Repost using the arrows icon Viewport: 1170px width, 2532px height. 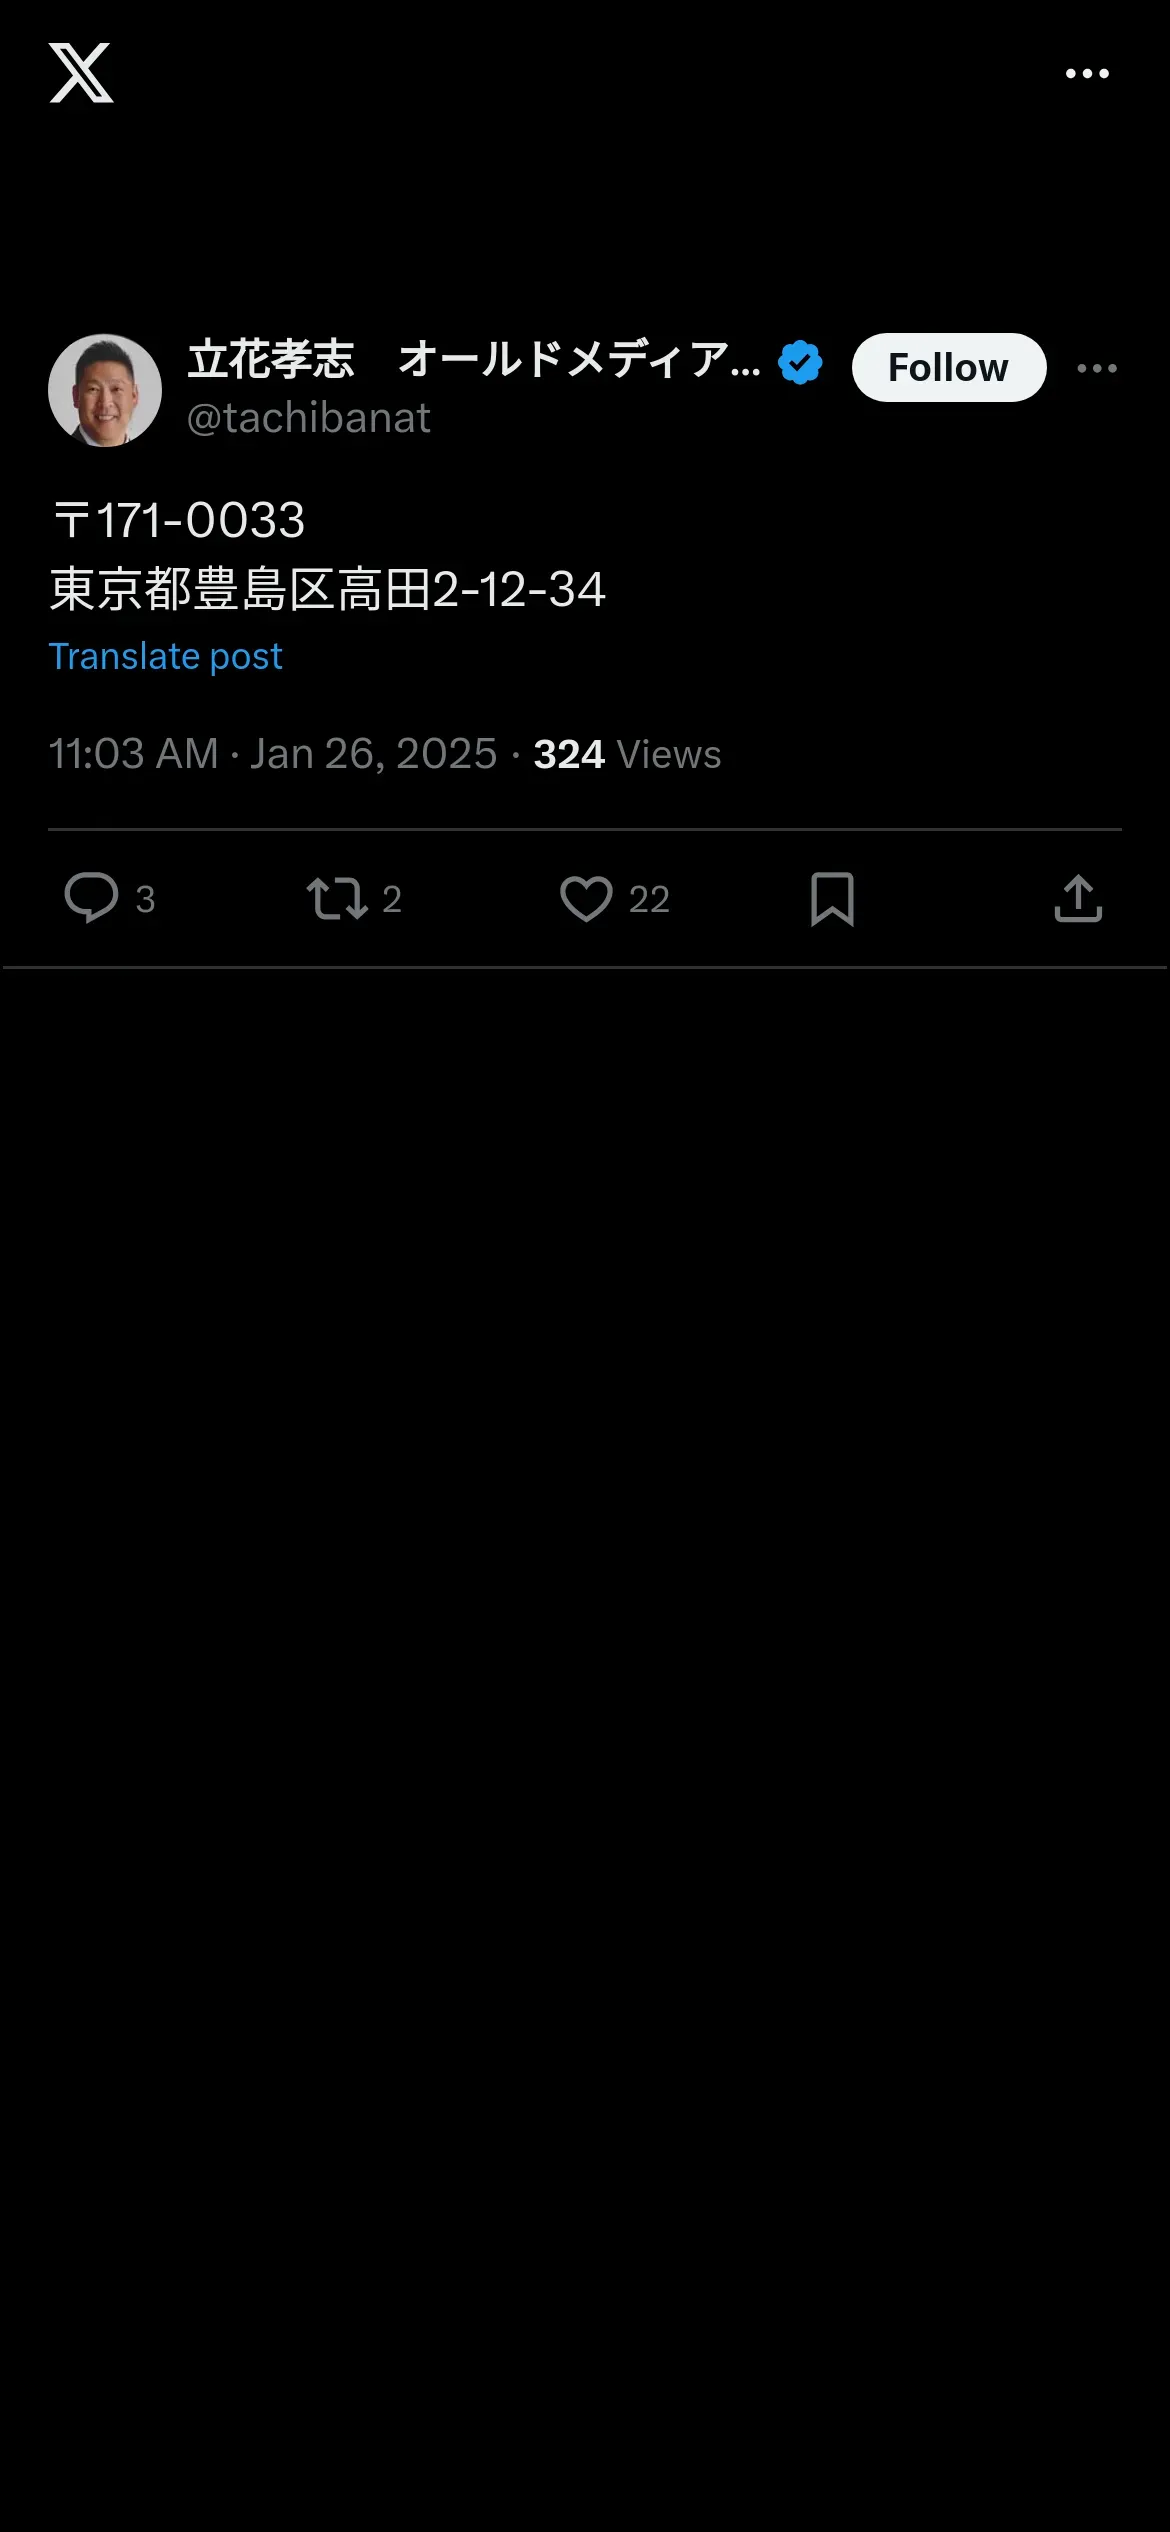pos(337,898)
